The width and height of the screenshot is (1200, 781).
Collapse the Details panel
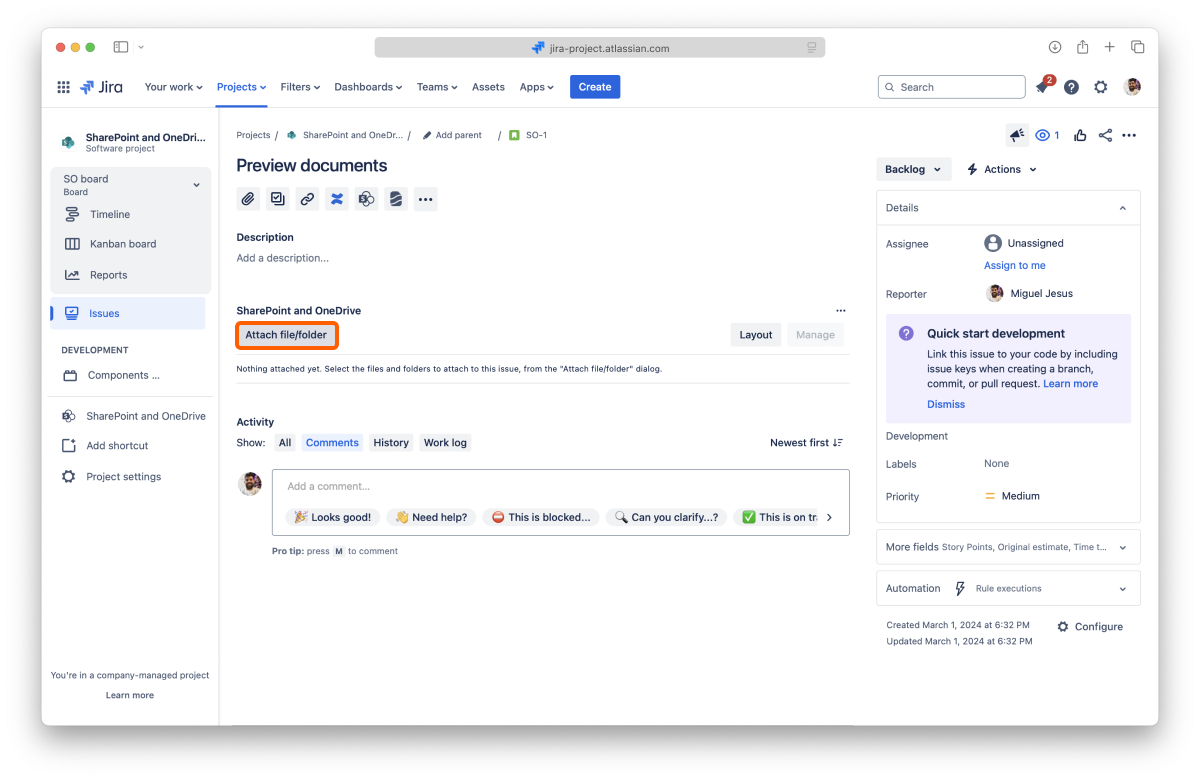point(1122,208)
